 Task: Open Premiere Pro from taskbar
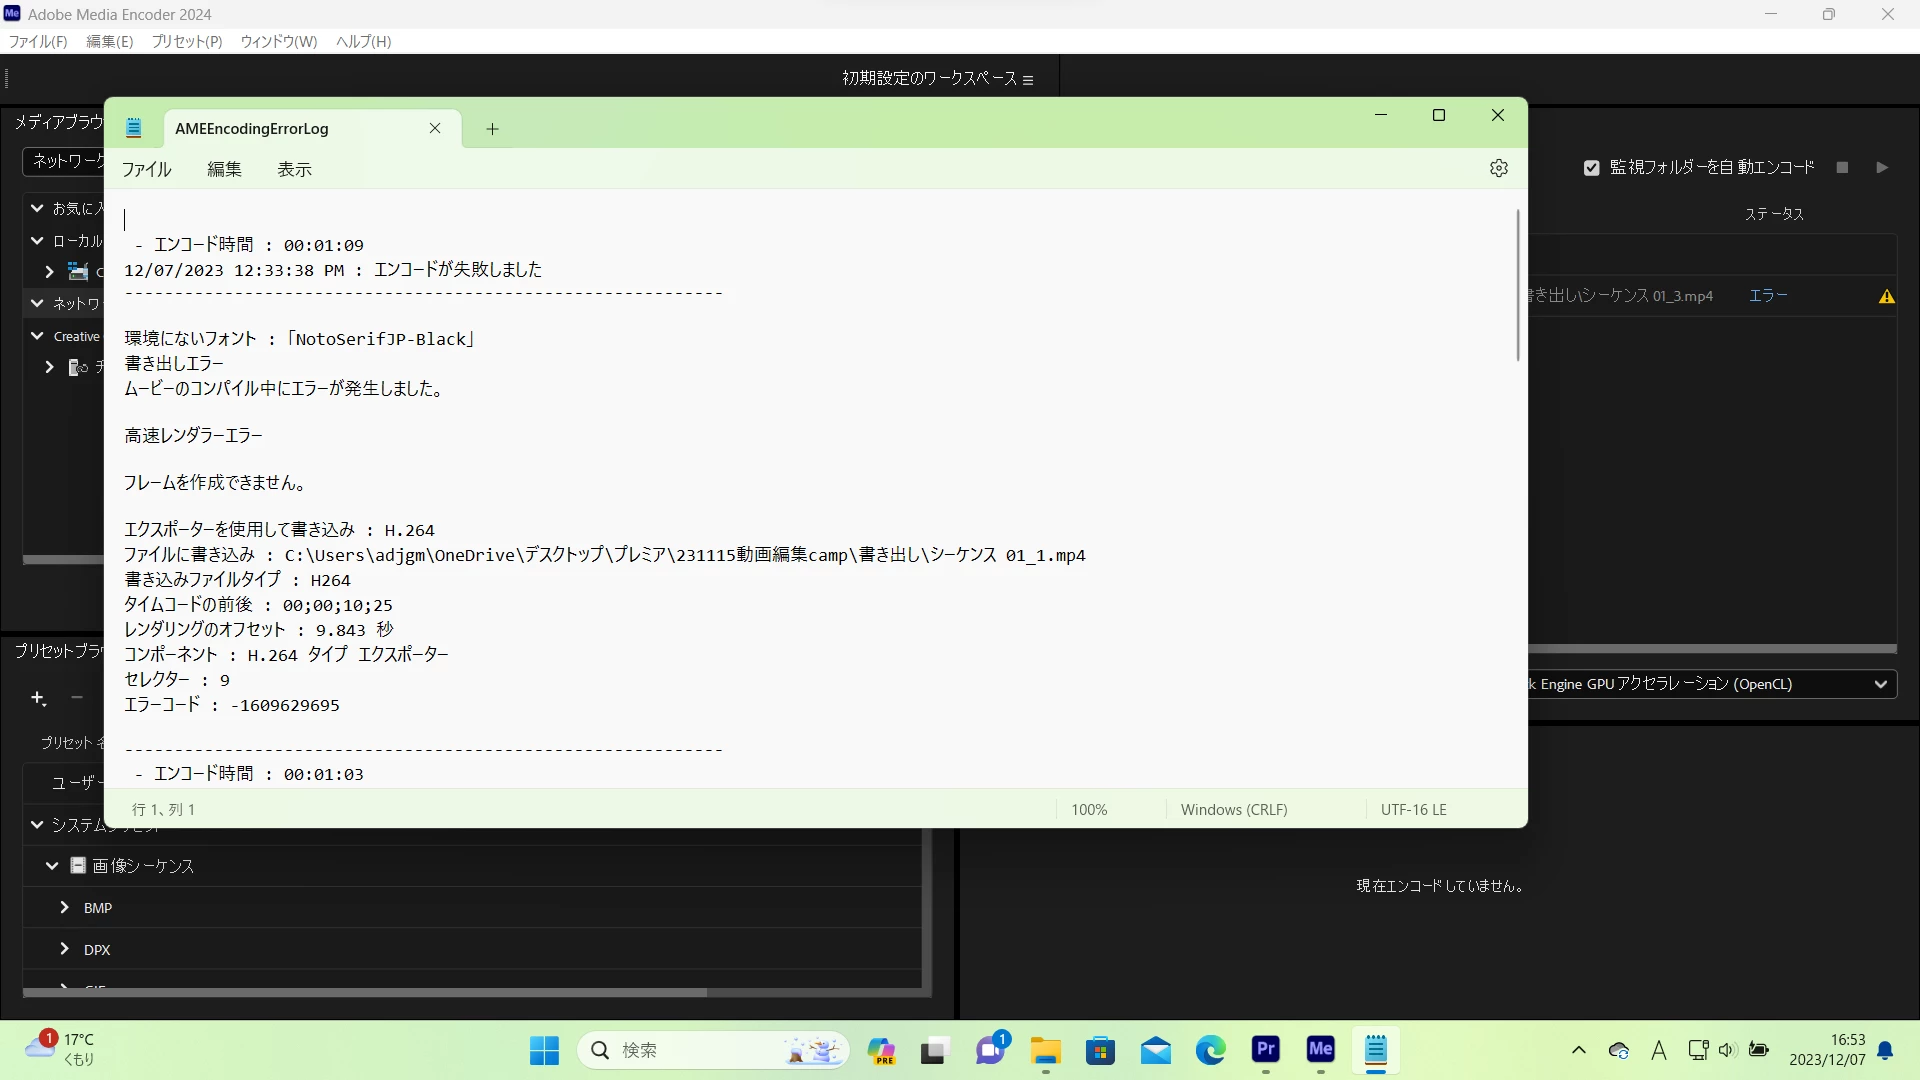[1266, 1050]
